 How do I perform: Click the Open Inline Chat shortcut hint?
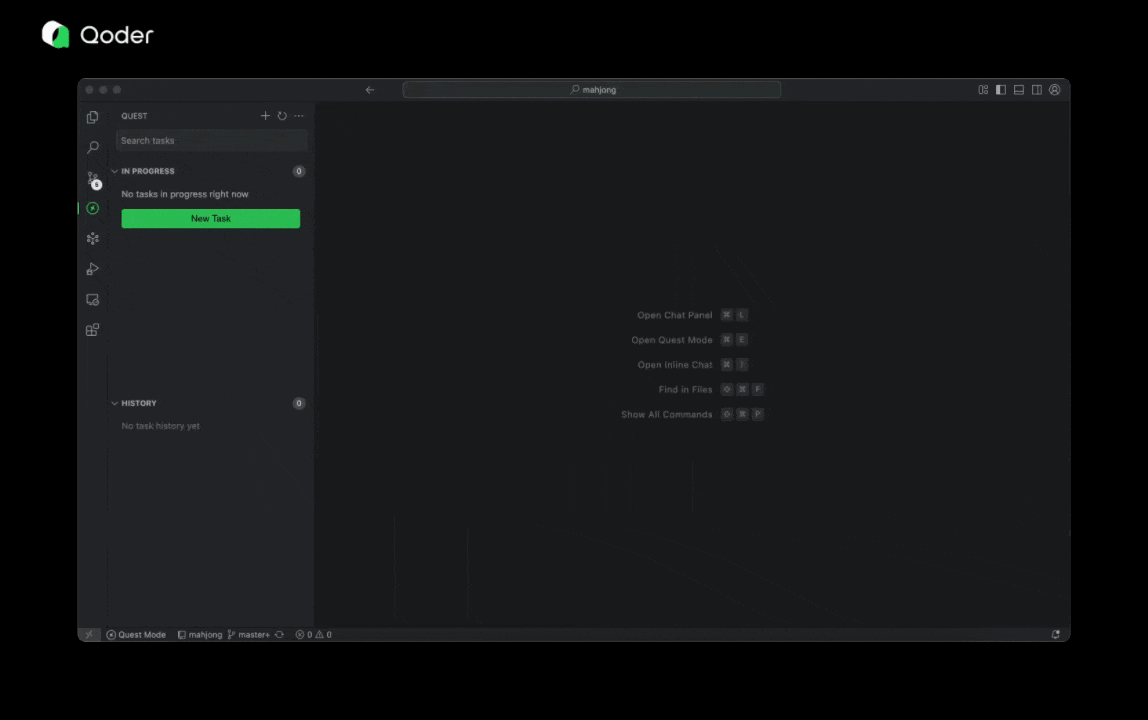click(x=693, y=365)
